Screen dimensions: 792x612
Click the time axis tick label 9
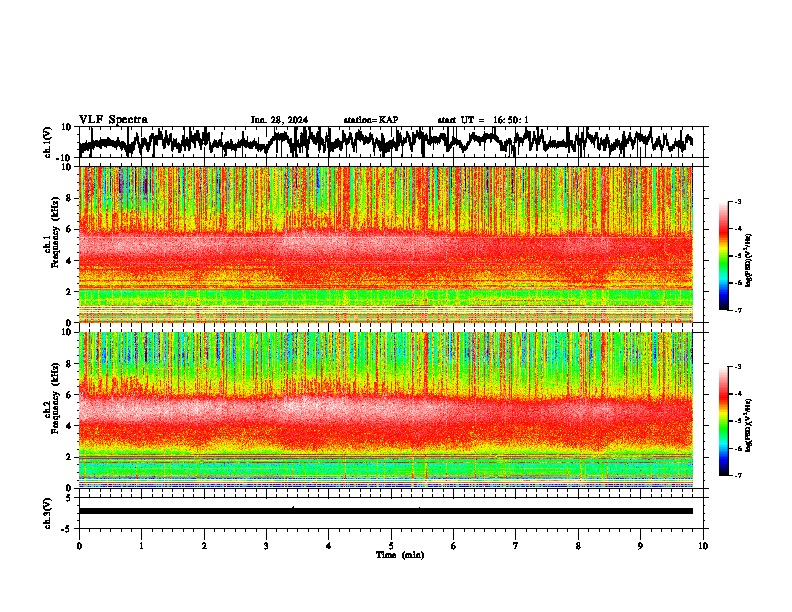click(x=640, y=546)
